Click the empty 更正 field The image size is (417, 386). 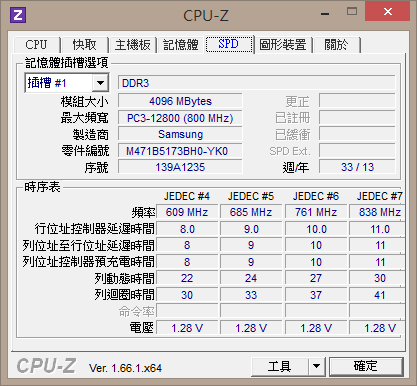coord(357,101)
